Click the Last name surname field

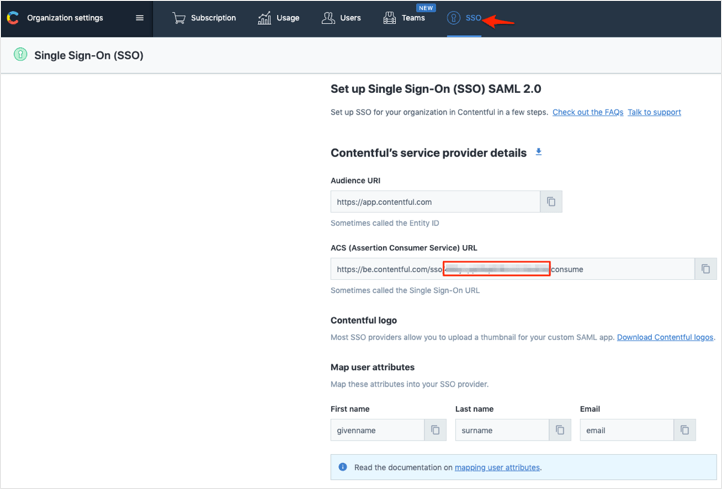(x=502, y=430)
